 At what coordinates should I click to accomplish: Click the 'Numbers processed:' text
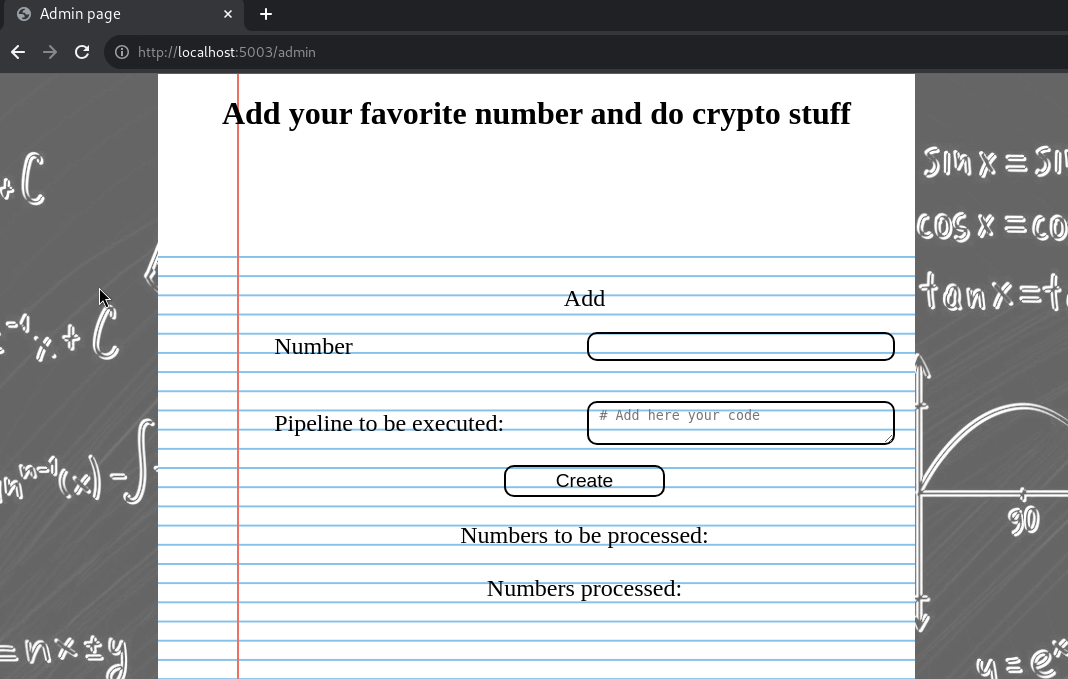click(584, 588)
